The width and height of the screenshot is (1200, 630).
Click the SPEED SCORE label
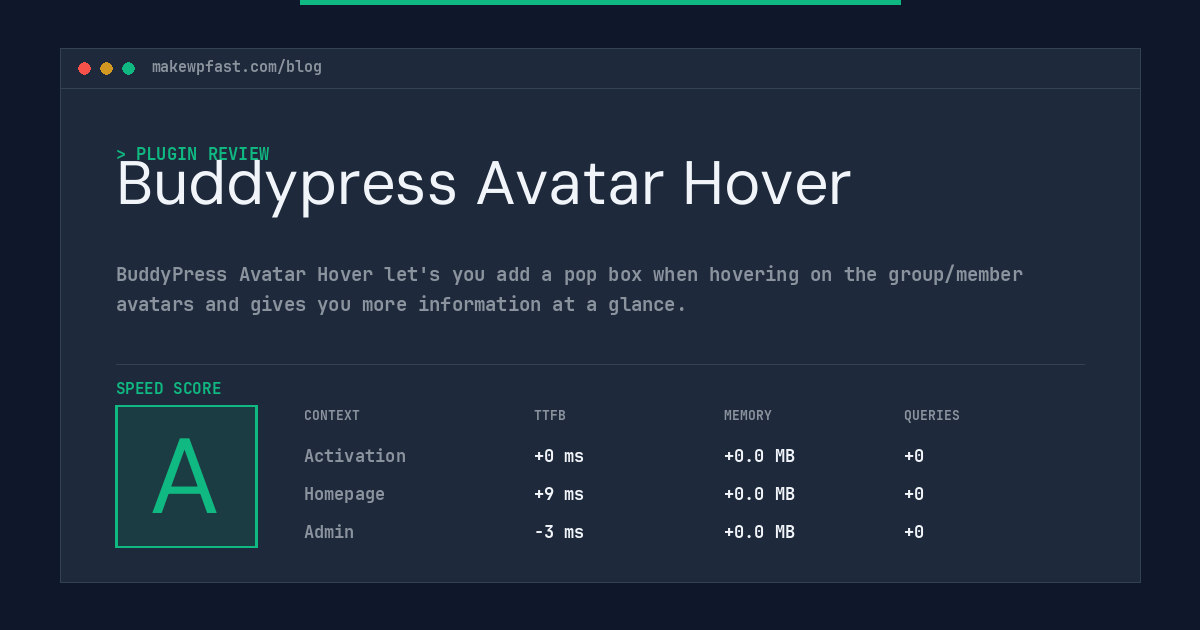[169, 389]
